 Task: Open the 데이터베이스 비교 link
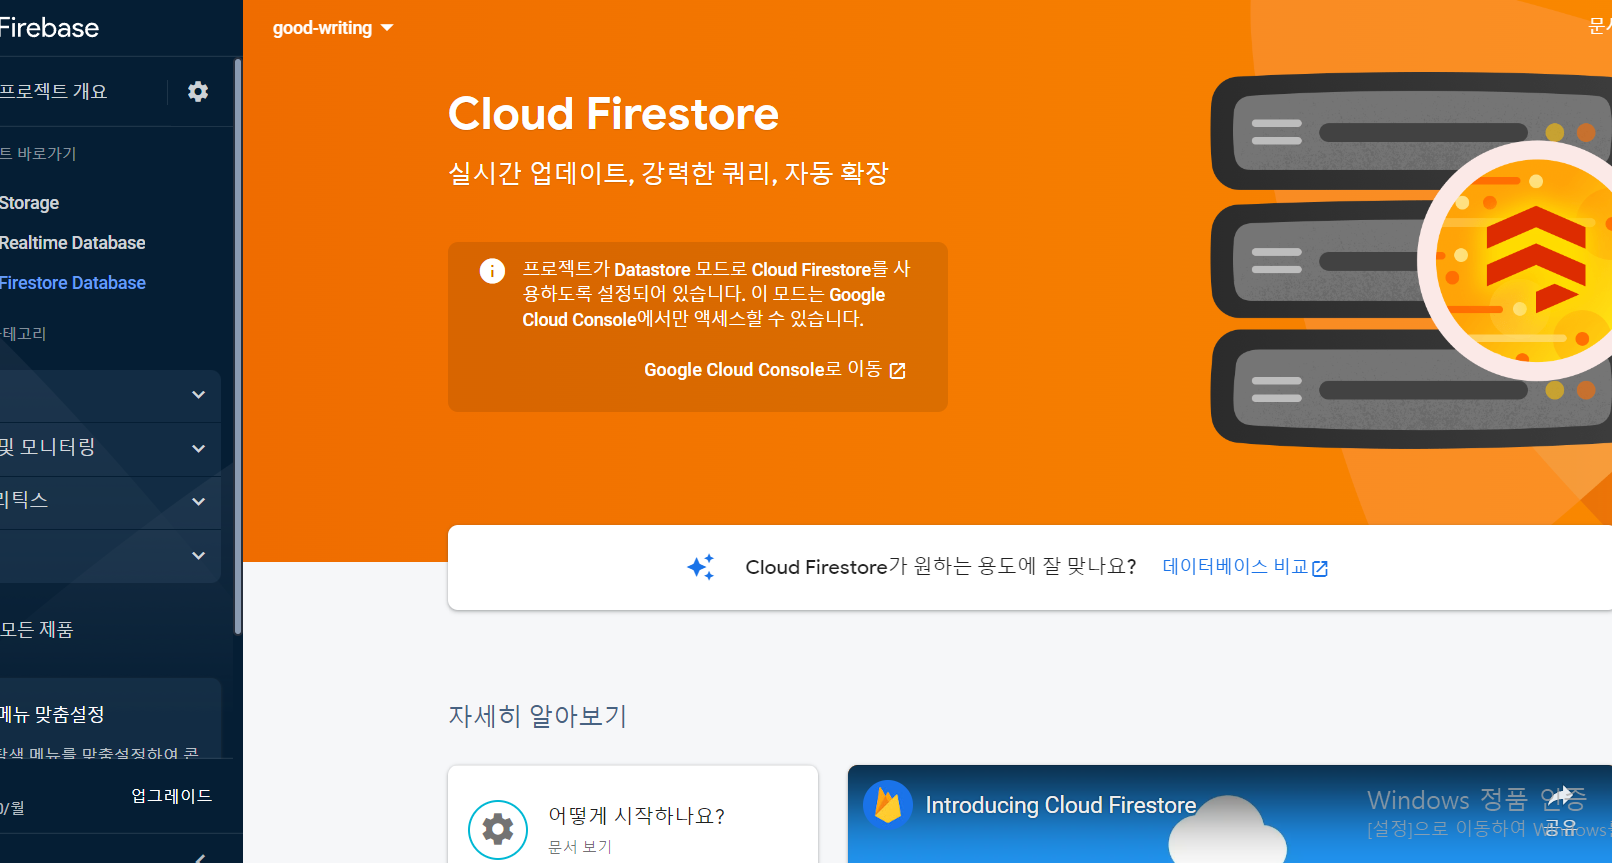(x=1245, y=567)
